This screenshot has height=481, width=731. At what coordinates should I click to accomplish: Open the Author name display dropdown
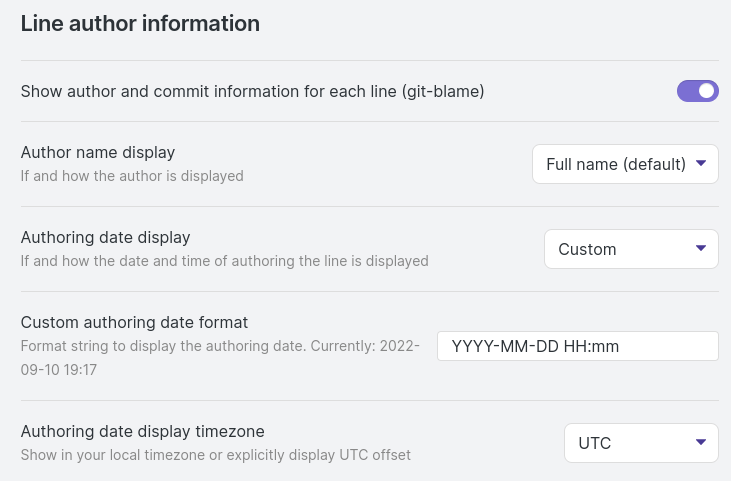[625, 164]
